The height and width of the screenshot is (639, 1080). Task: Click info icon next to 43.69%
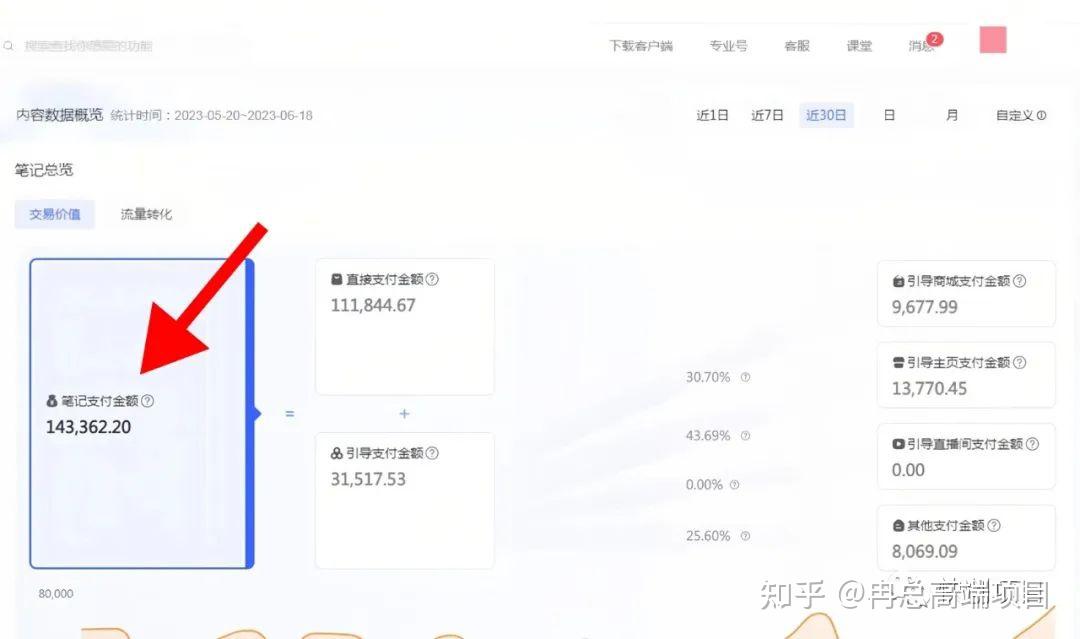pos(745,435)
